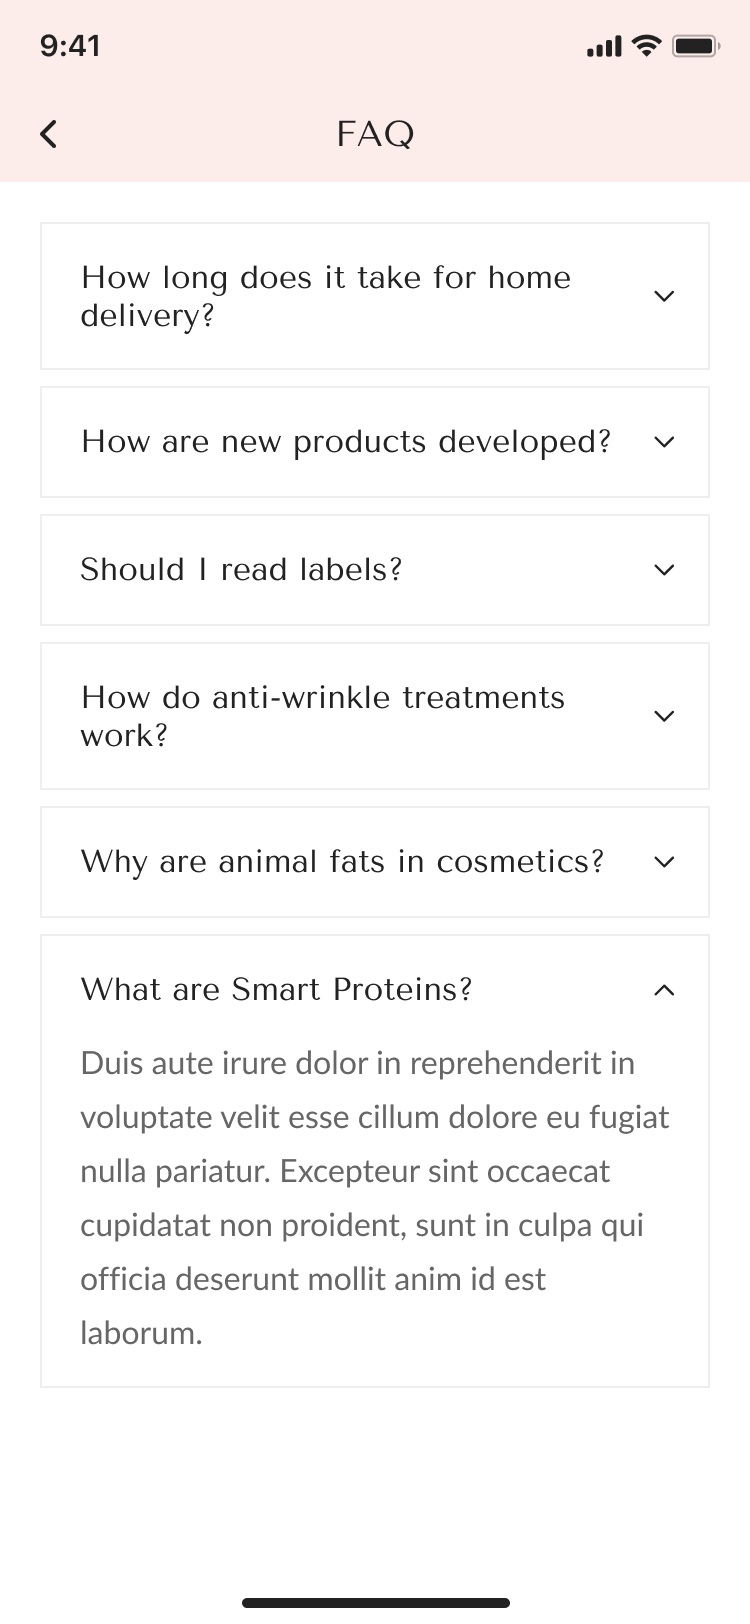Click the Smart Proteins answer paragraph

click(x=375, y=1198)
